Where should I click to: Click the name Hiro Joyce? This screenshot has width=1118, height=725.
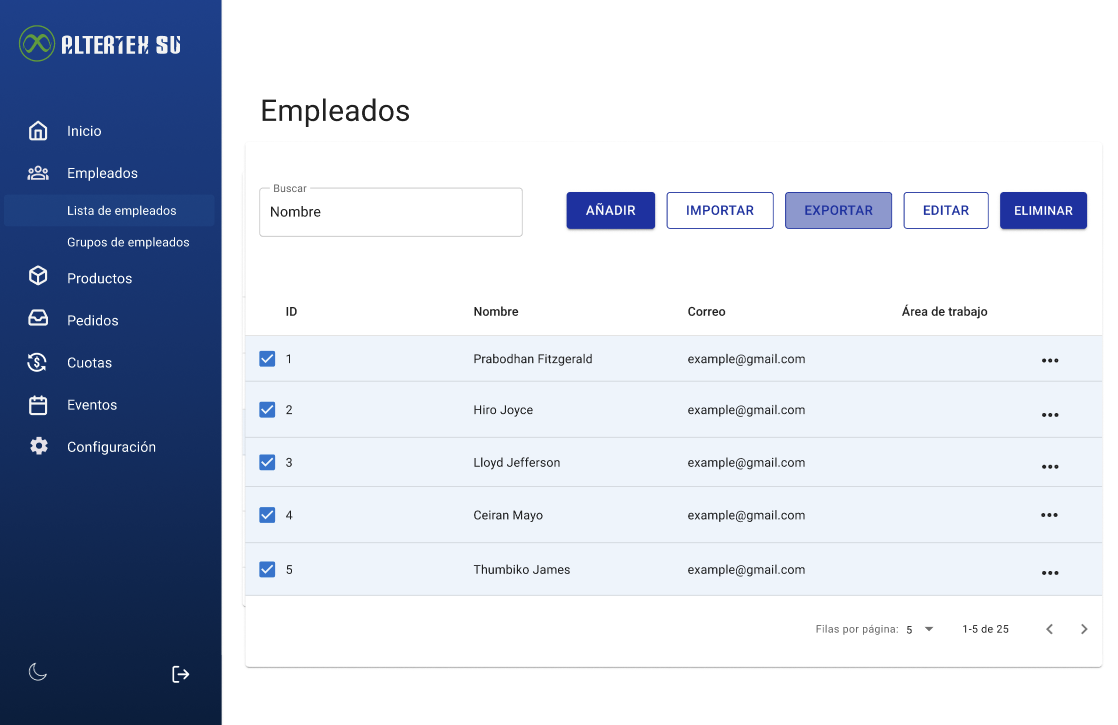[503, 410]
